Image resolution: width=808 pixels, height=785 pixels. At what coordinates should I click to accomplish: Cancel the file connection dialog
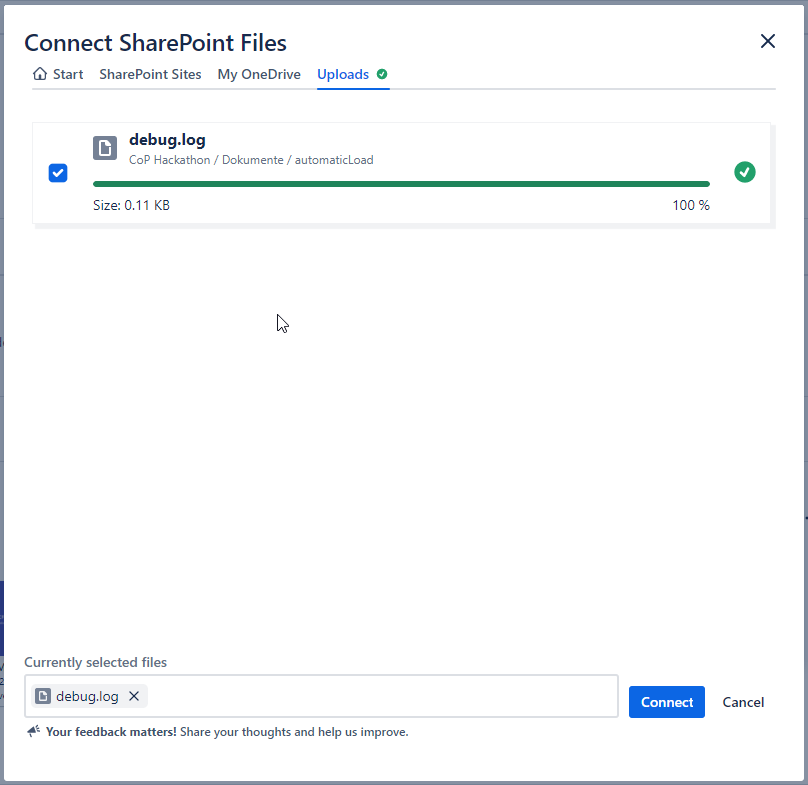pyautogui.click(x=743, y=702)
